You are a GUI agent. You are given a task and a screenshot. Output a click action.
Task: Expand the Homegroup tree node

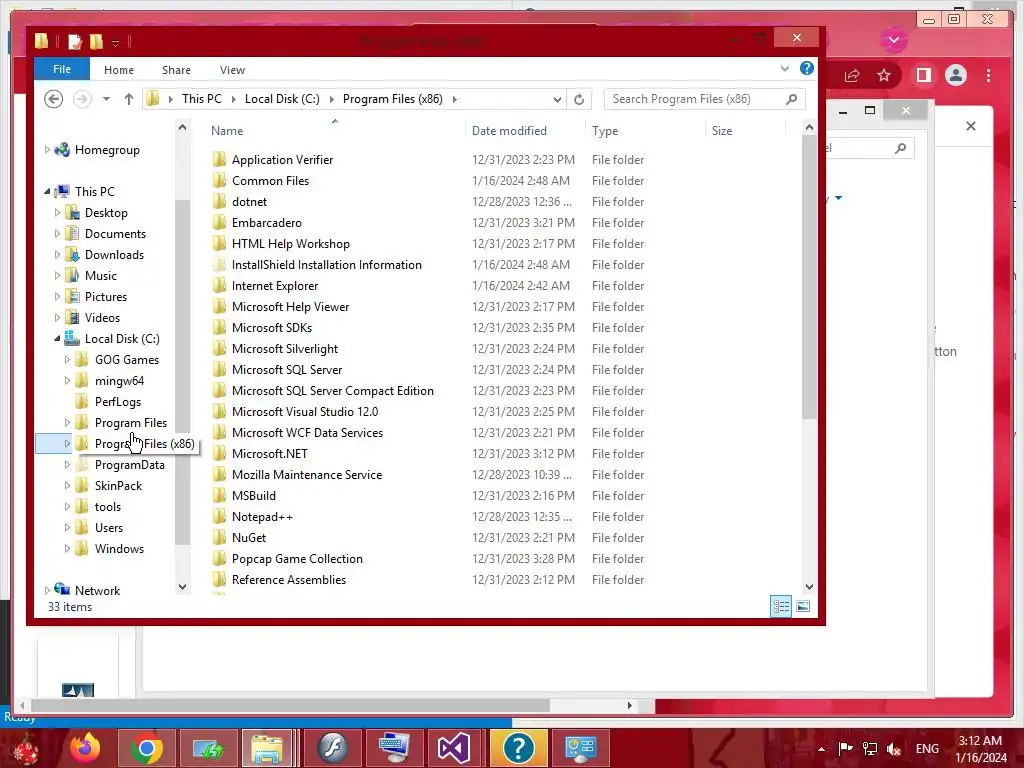[x=47, y=150]
